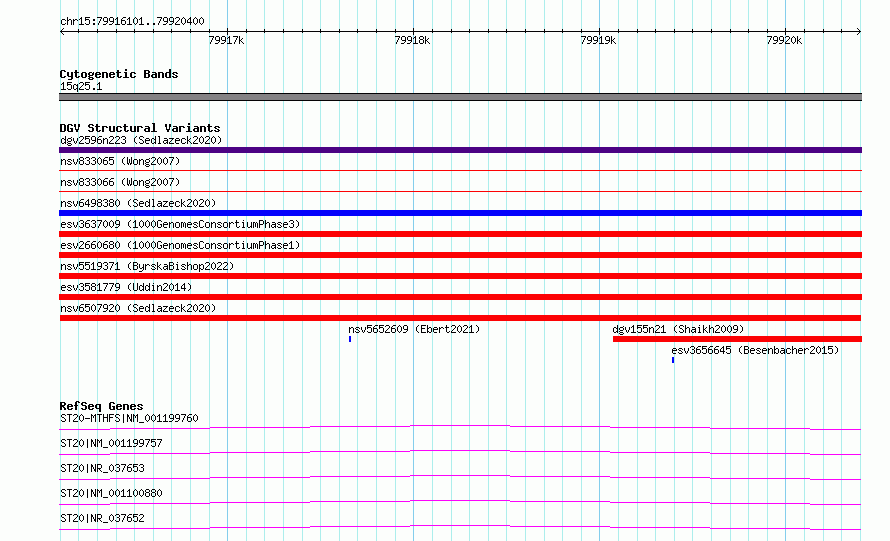This screenshot has width=890, height=541.
Task: Select the magenta ST20|NR_037652 transcript line
Action: click(x=460, y=528)
